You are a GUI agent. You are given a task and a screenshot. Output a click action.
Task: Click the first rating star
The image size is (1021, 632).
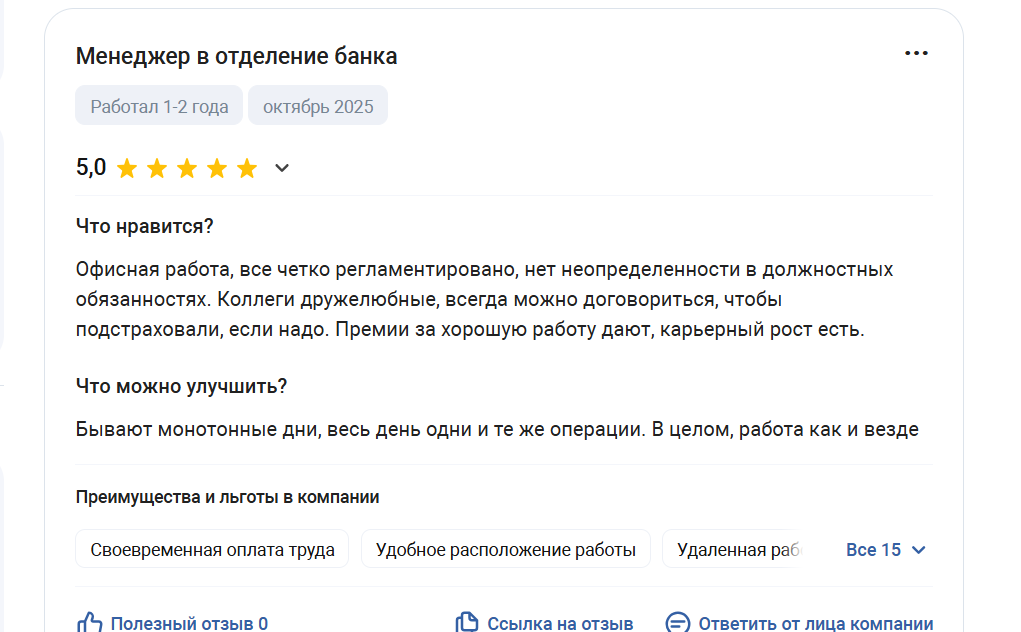click(126, 168)
